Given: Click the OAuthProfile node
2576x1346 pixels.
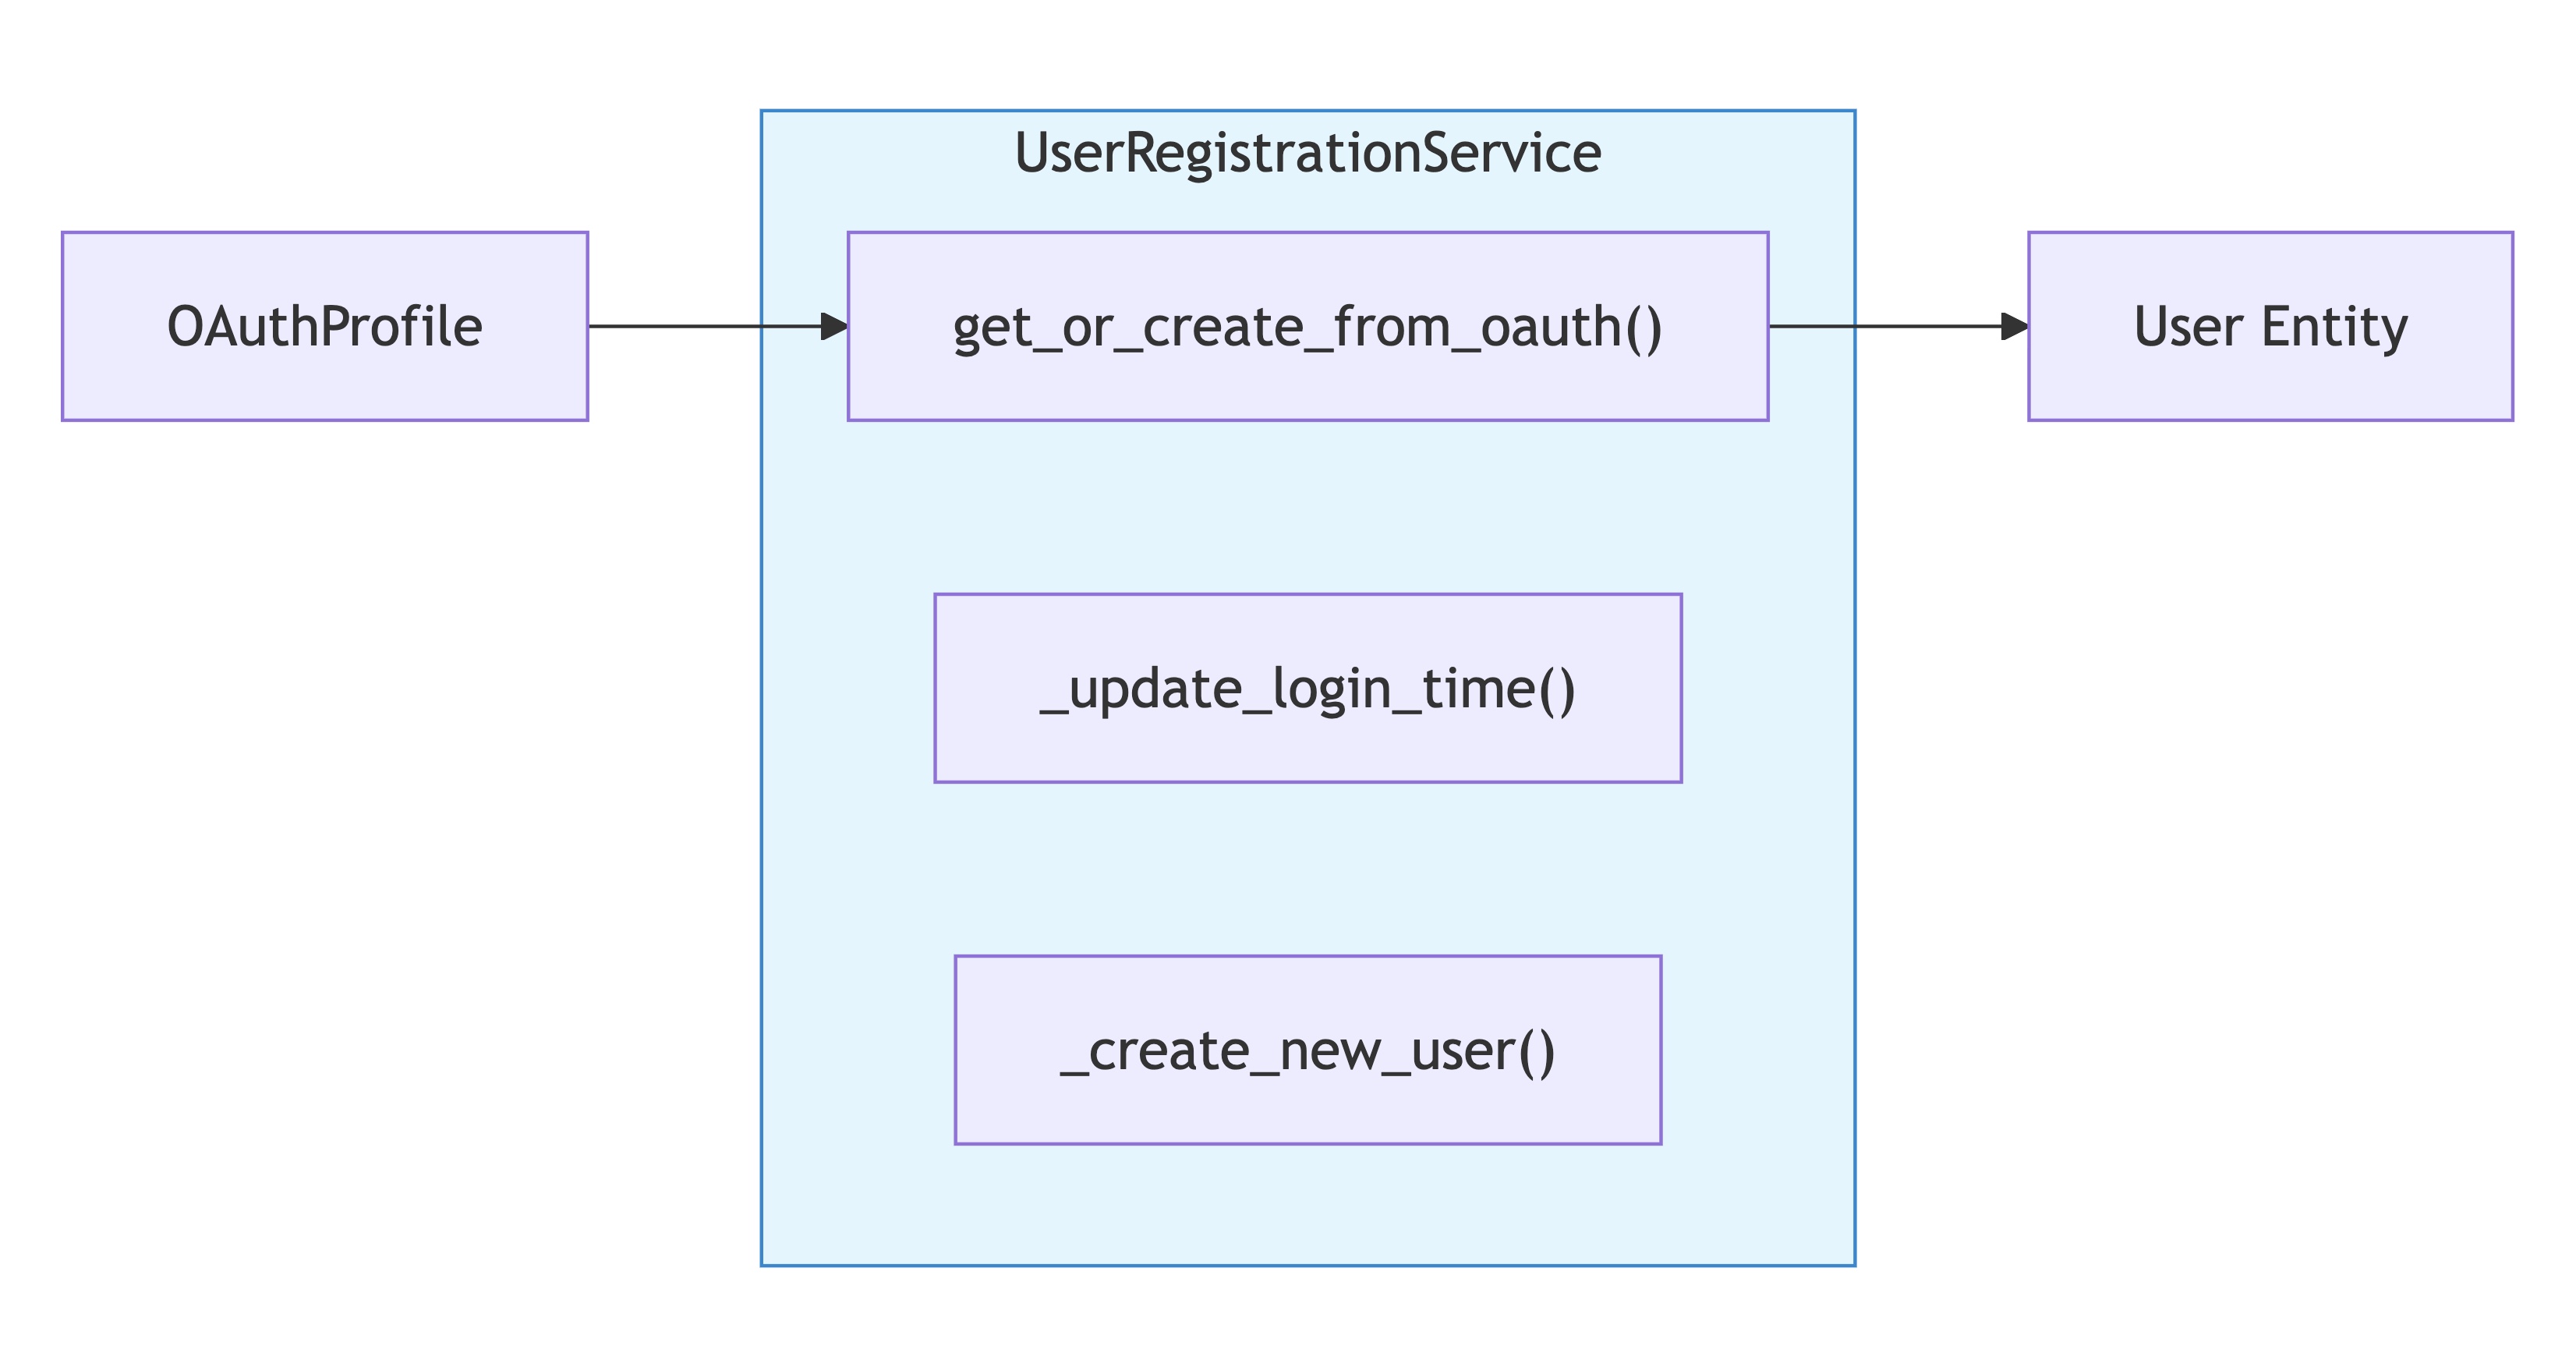Looking at the screenshot, I should click(x=324, y=326).
